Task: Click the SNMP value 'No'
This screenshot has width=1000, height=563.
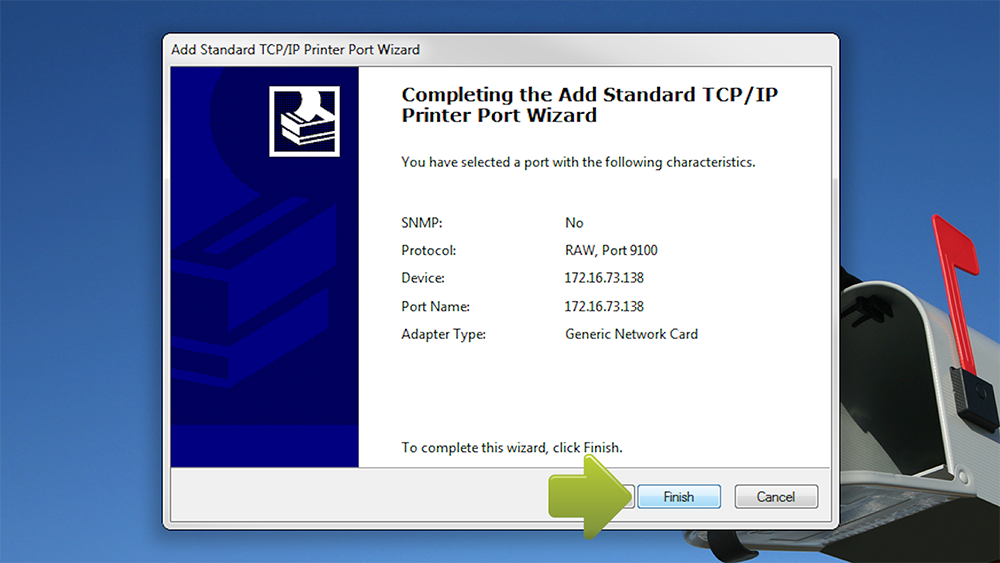Action: (574, 223)
